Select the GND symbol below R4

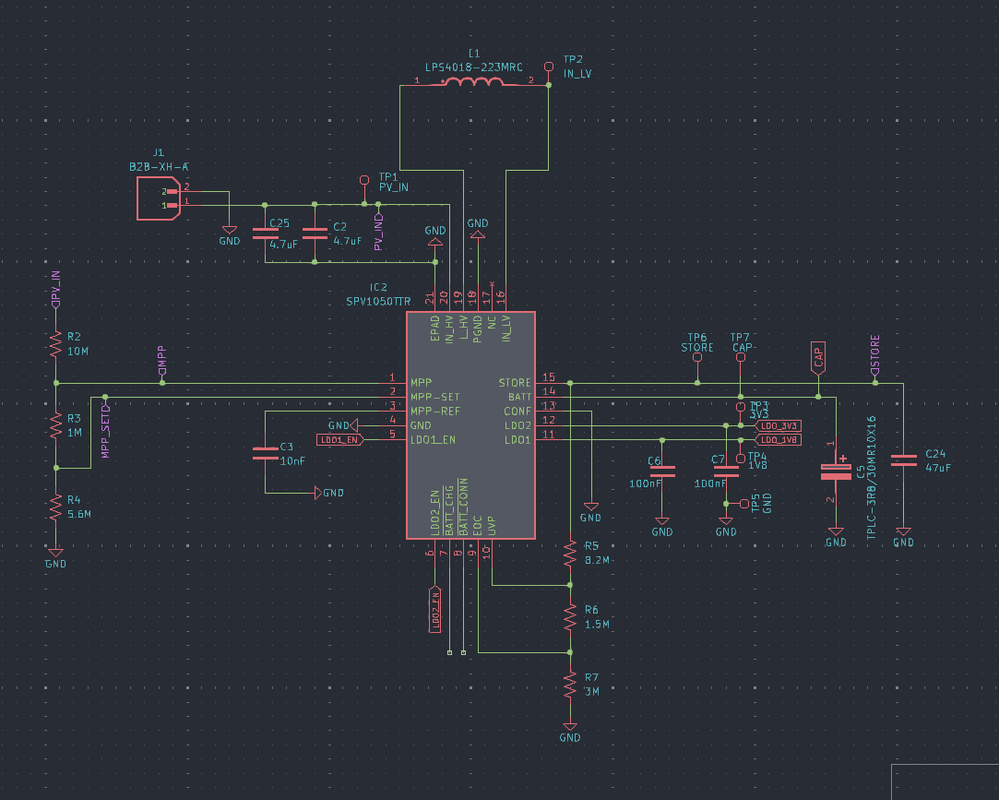tap(56, 559)
